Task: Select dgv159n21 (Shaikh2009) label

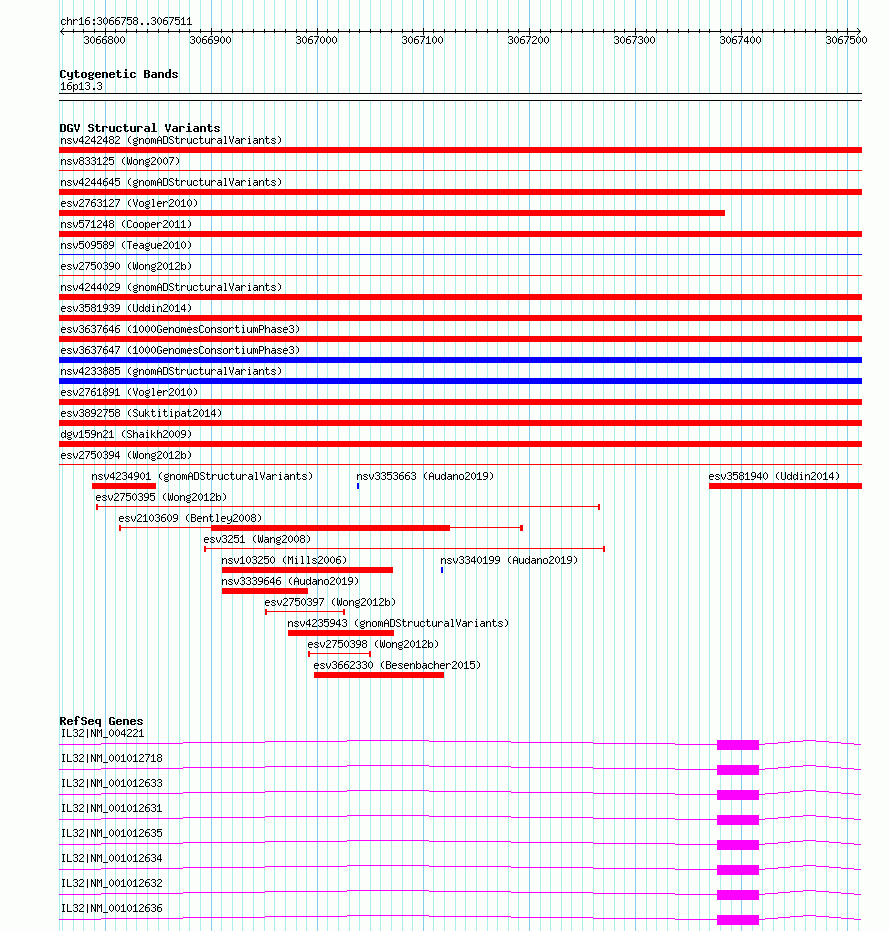Action: (126, 434)
